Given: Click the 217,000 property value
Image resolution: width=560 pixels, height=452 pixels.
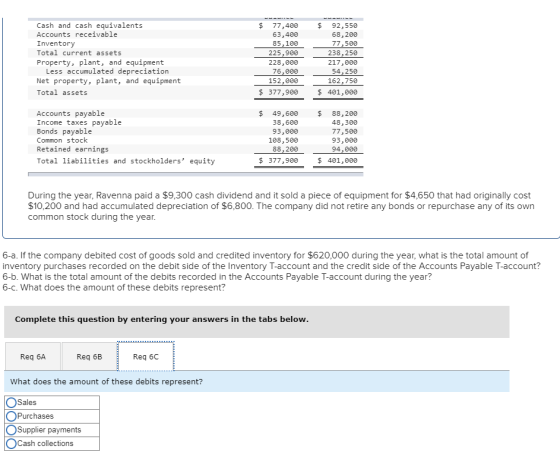Looking at the screenshot, I should (x=342, y=62).
